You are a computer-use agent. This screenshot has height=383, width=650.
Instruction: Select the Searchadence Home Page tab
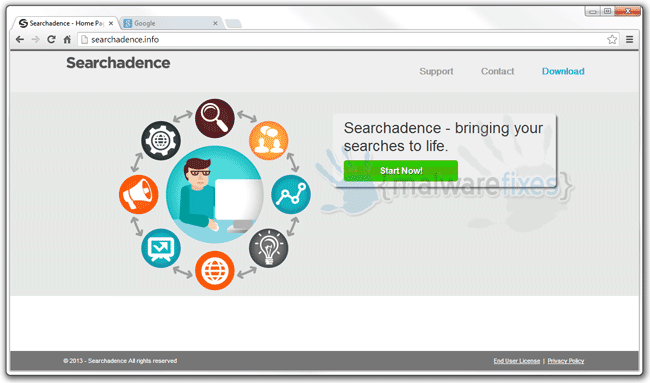coord(66,24)
